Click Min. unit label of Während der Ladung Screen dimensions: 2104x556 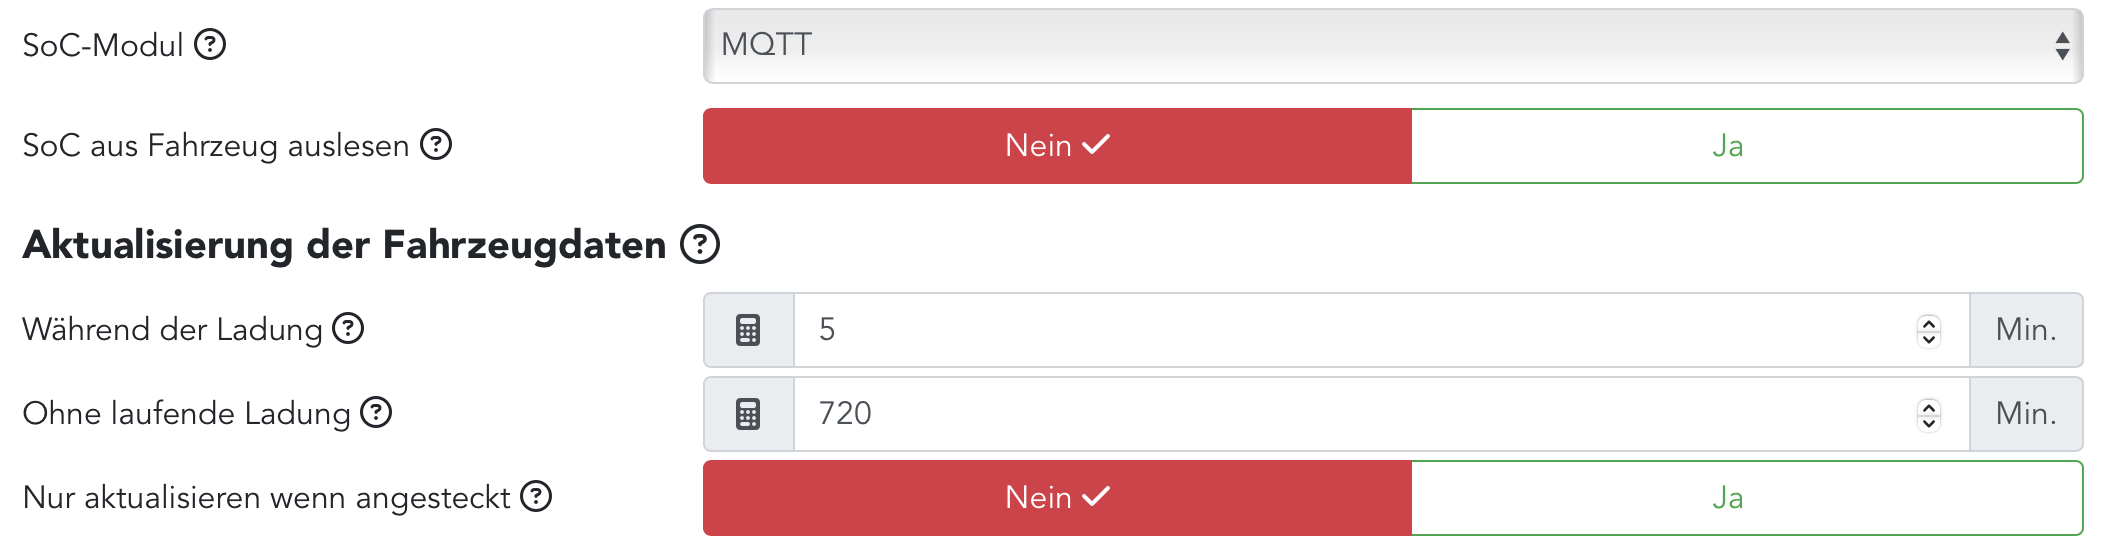[x=2026, y=330]
